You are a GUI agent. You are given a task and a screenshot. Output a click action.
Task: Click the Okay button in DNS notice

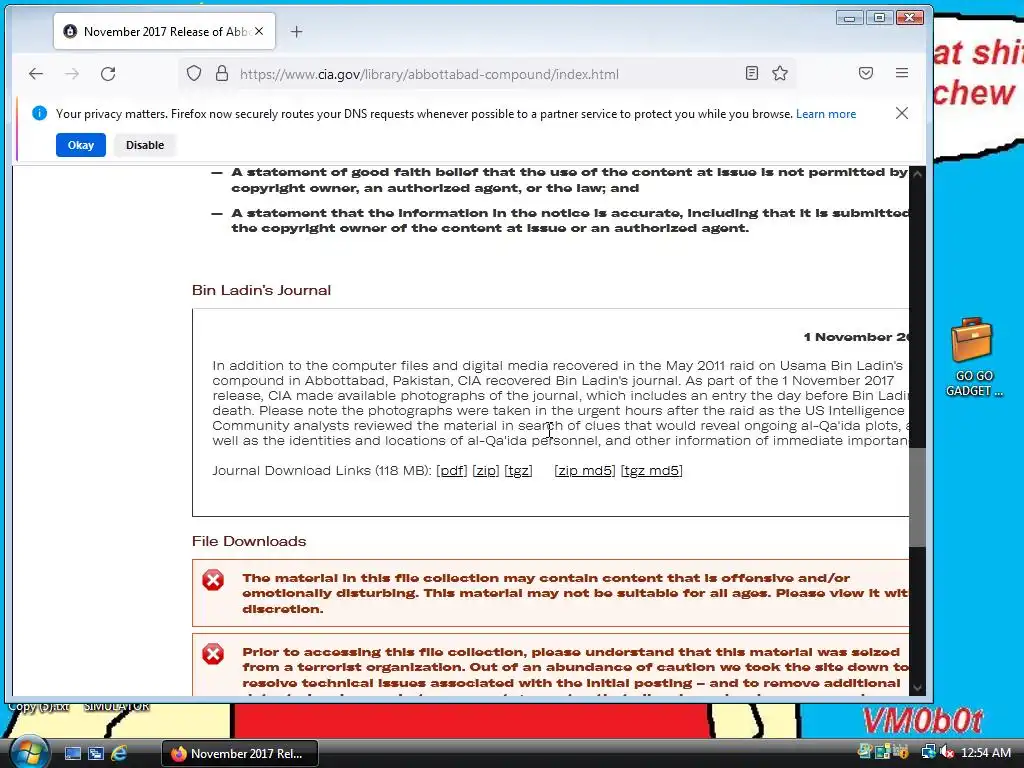[x=81, y=145]
